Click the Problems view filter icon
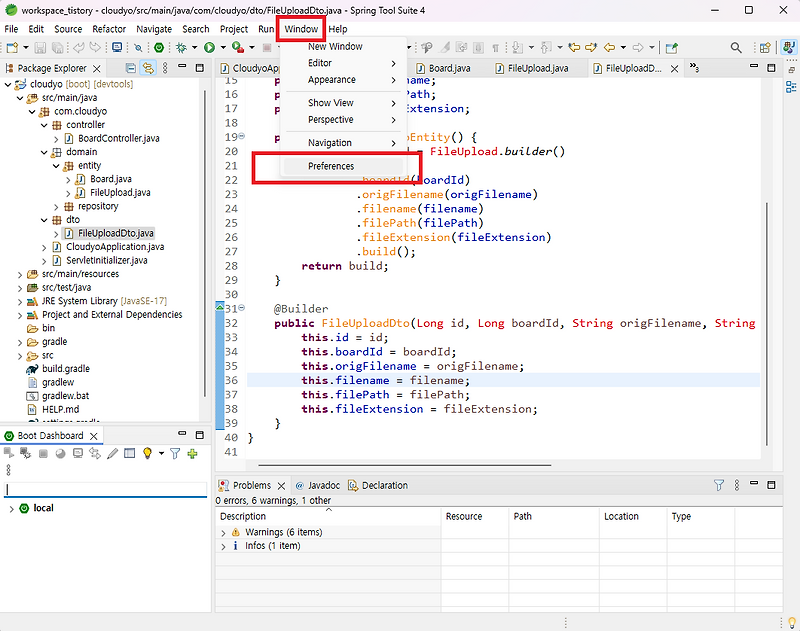This screenshot has width=800, height=631. click(718, 485)
